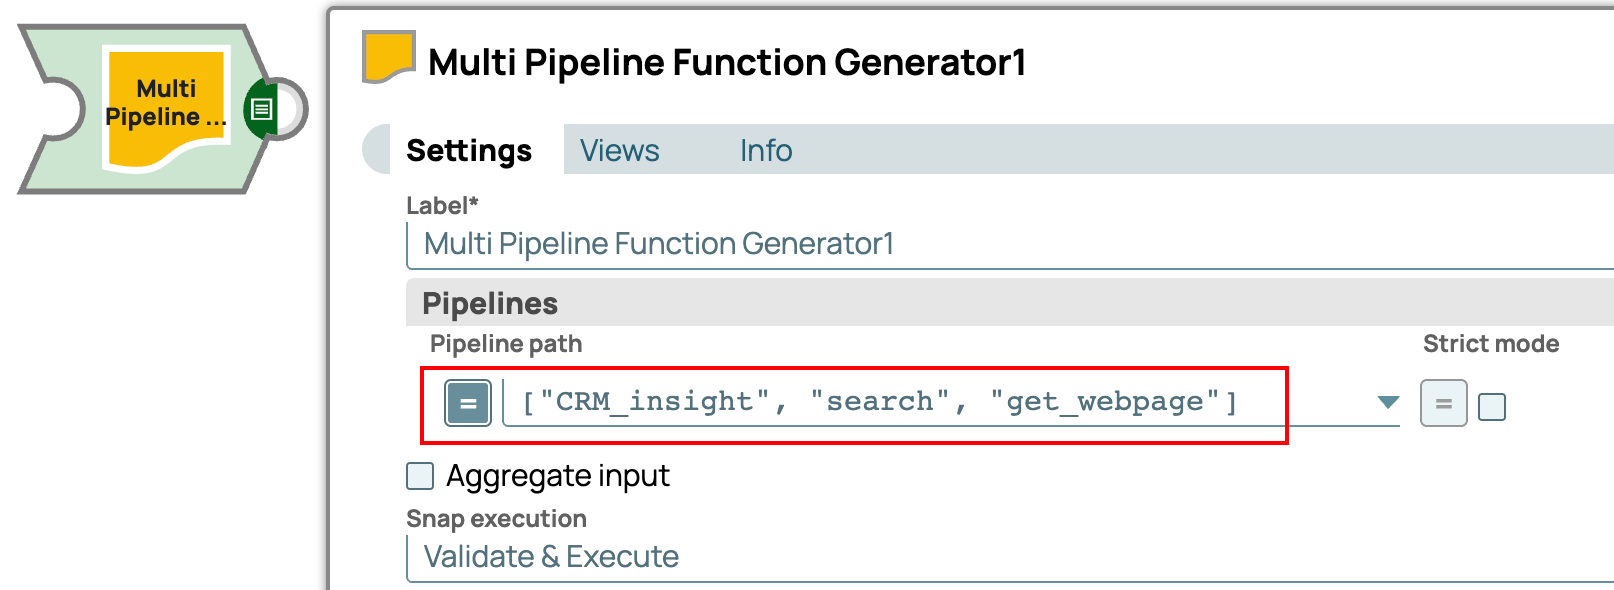This screenshot has height=590, width=1614.
Task: Click the green output document icon on snap
Action: click(262, 109)
